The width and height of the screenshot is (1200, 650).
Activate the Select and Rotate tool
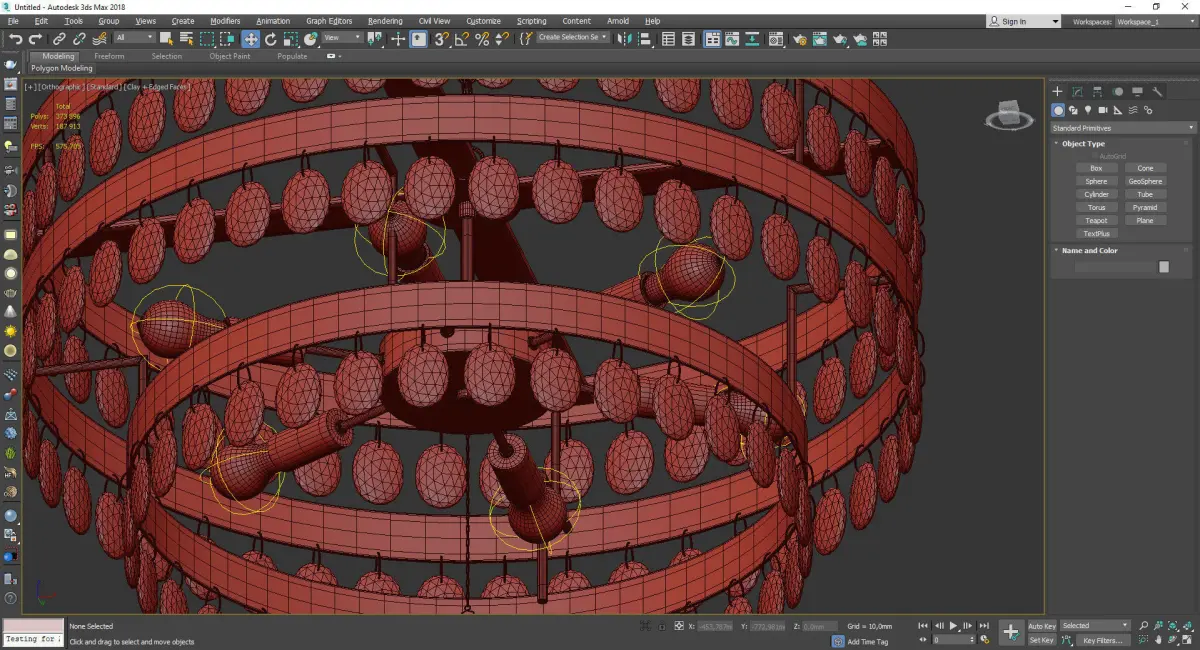coord(270,39)
